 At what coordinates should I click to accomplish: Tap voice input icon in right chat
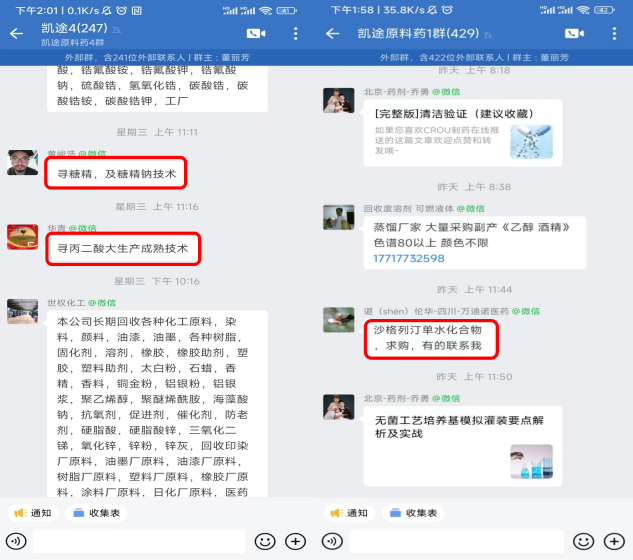[332, 541]
